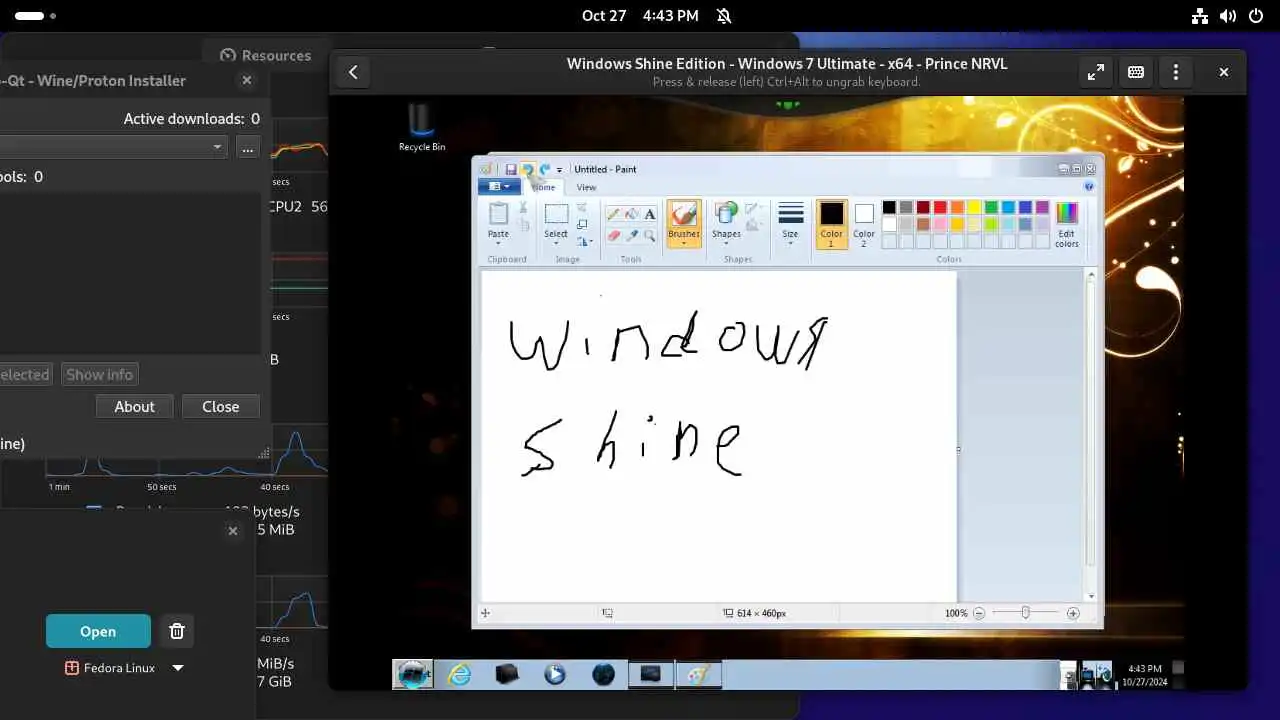Click the trash delete icon beside Open
Screen dimensions: 1280x720
[x=177, y=631]
